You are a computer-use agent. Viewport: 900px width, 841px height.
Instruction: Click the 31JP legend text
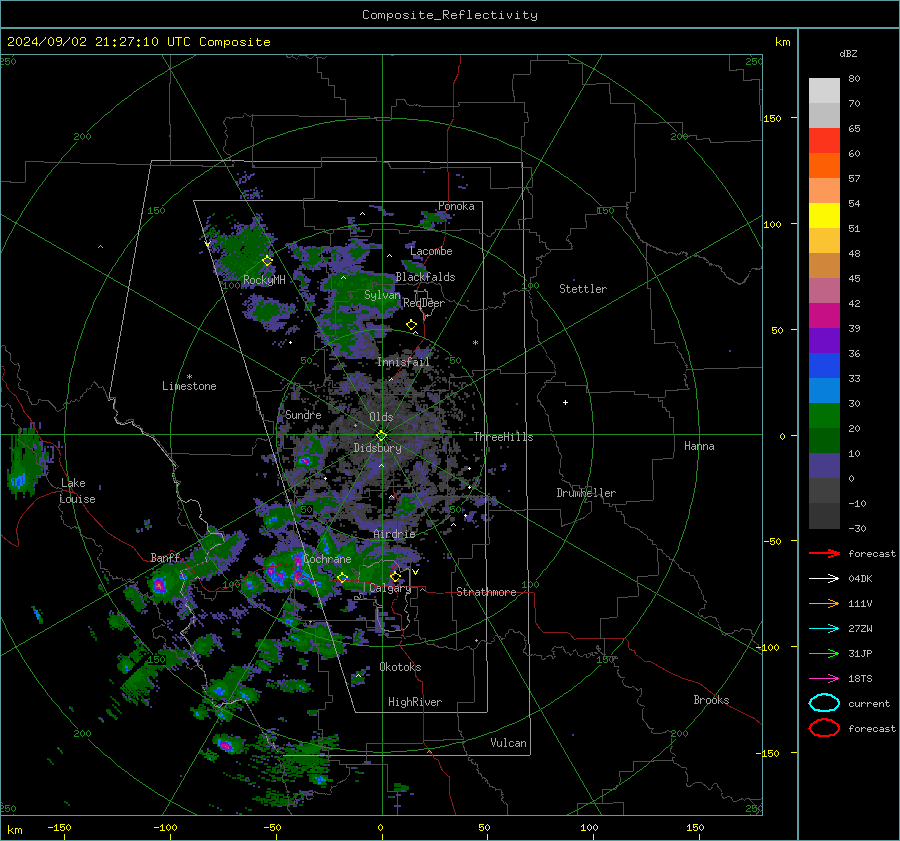[860, 653]
